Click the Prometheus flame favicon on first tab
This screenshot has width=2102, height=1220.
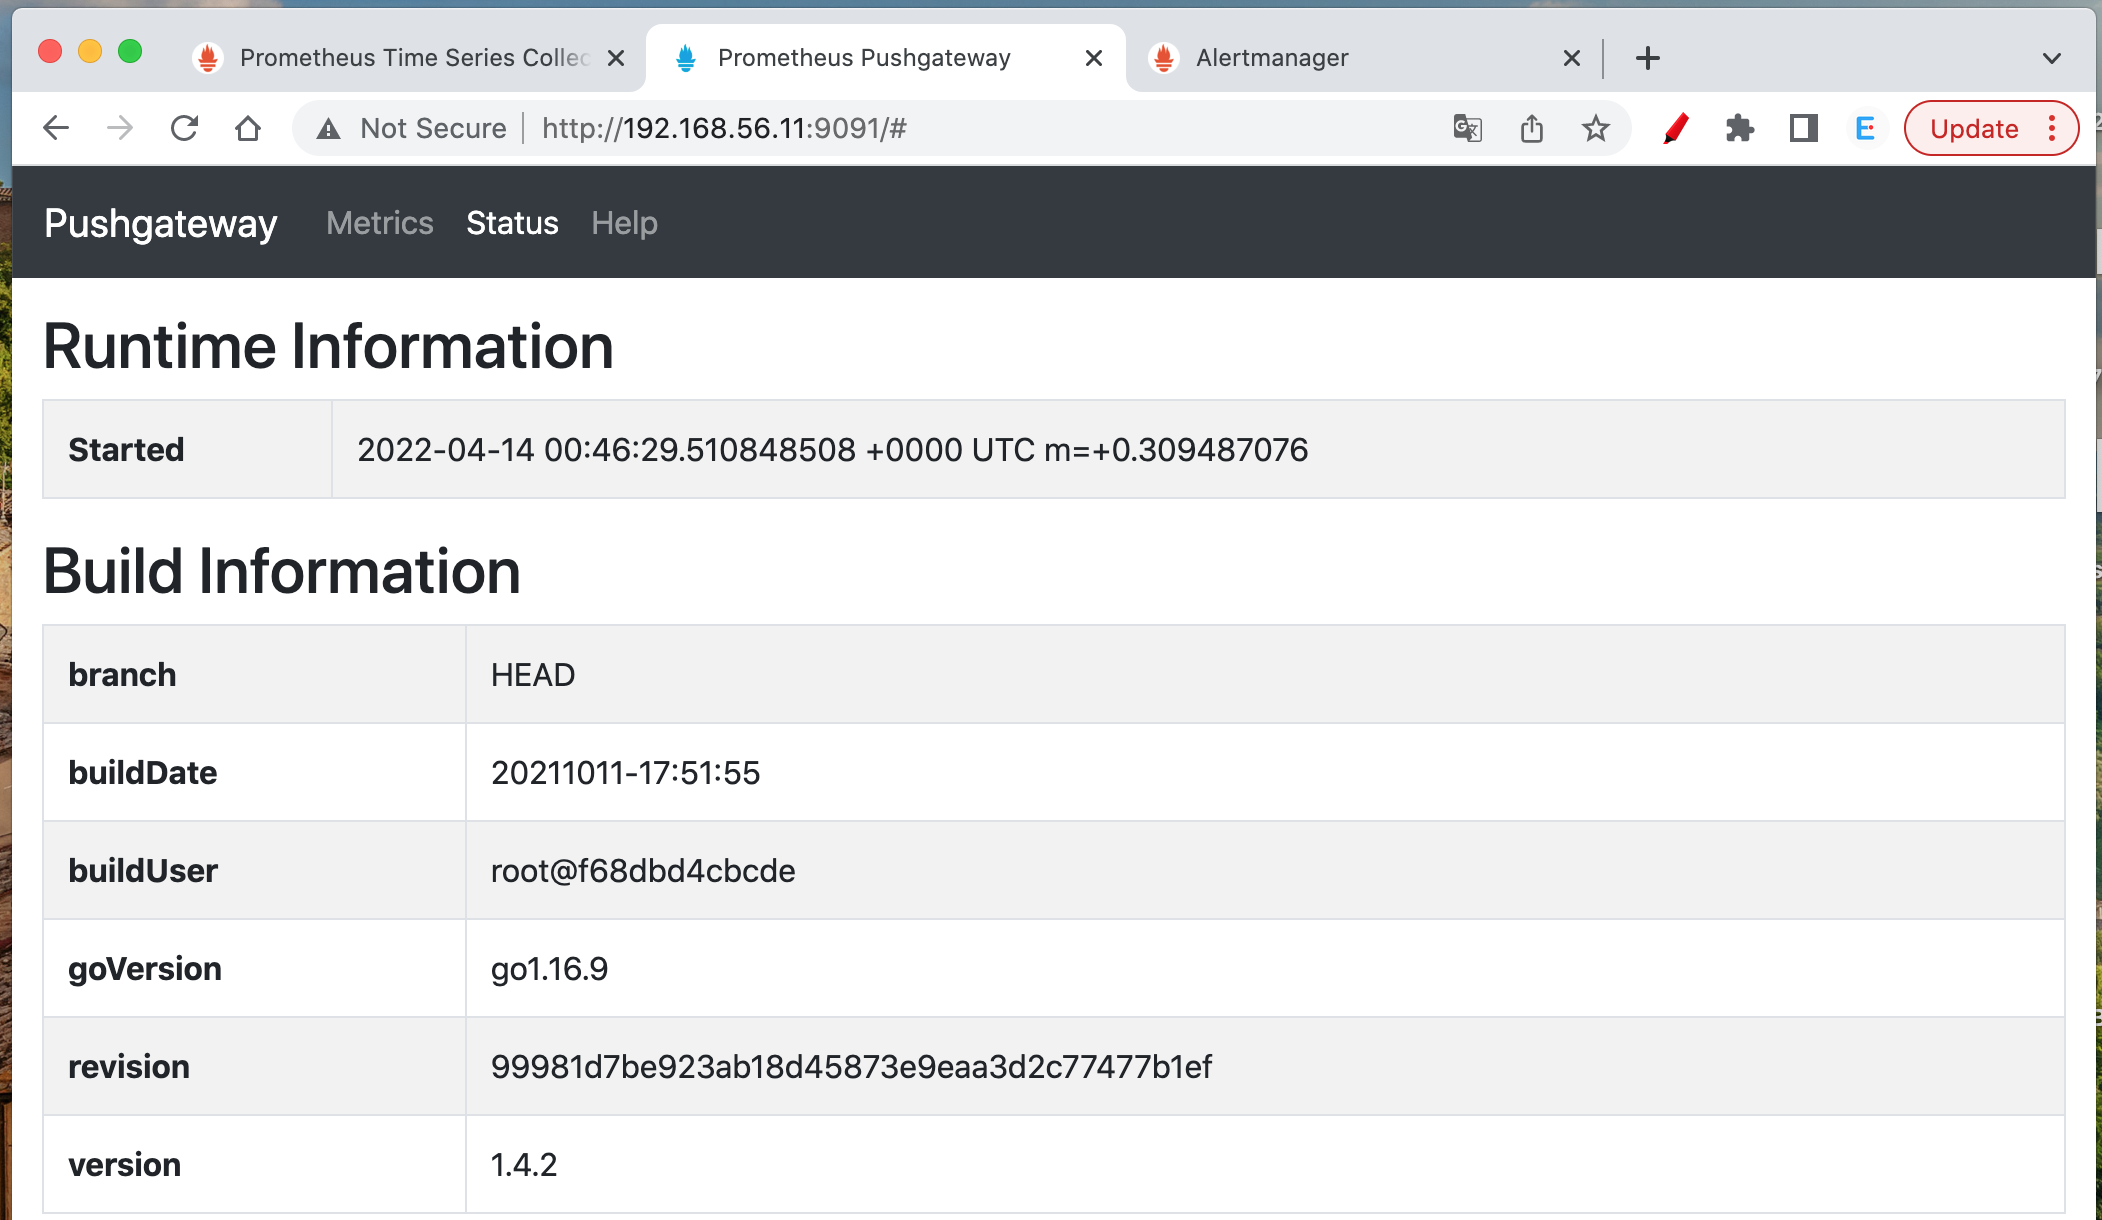click(208, 58)
